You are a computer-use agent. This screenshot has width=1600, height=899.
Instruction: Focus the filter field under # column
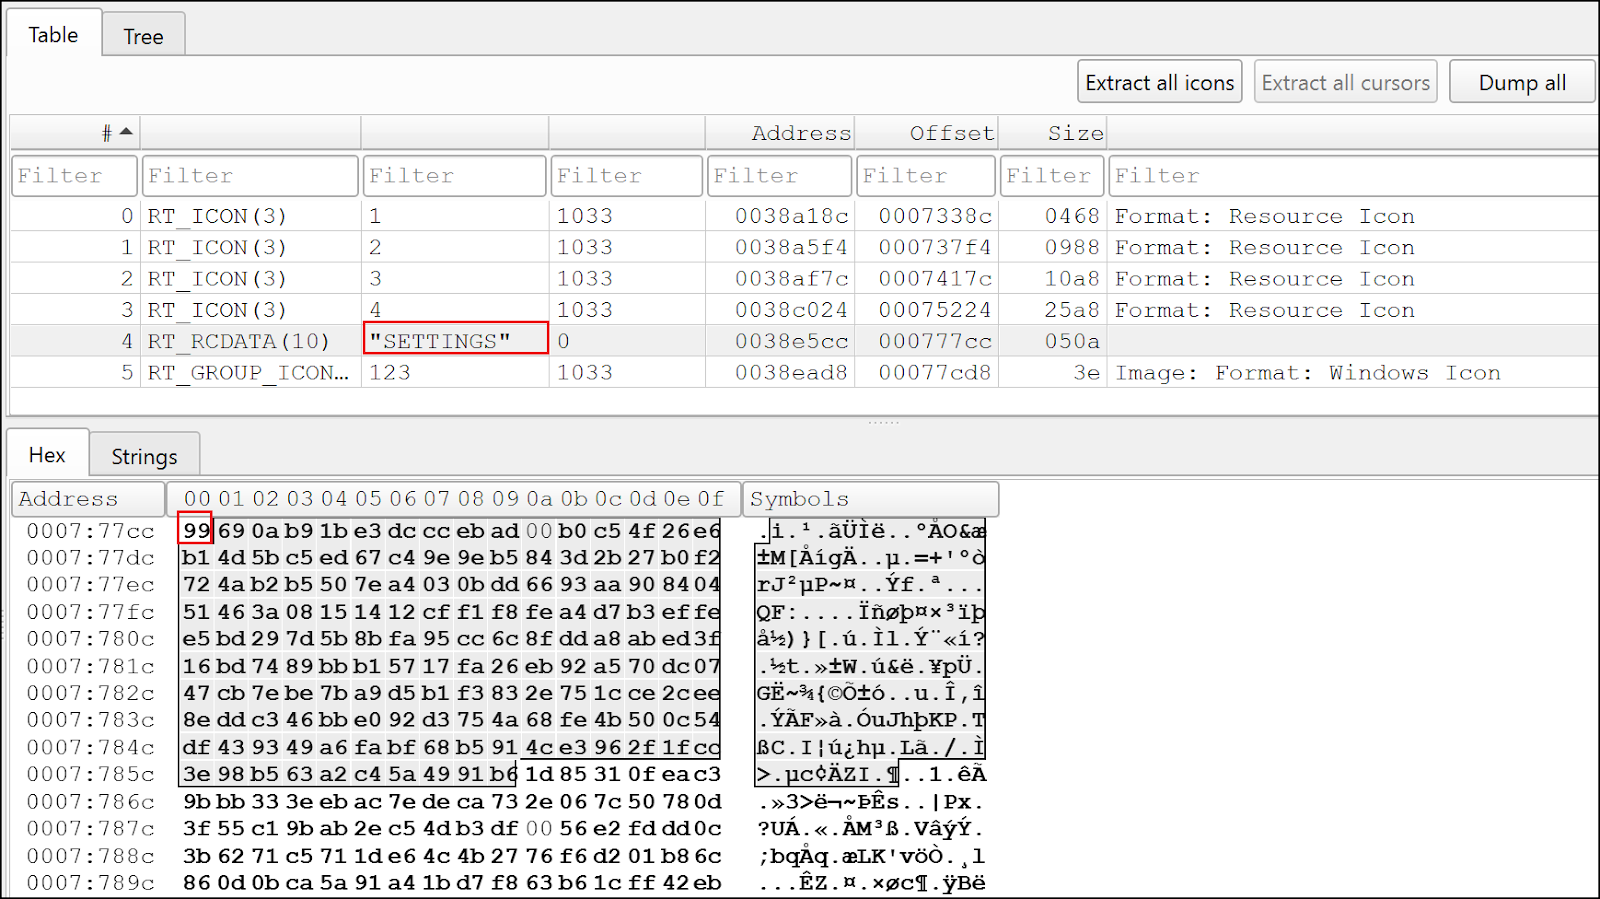74,176
